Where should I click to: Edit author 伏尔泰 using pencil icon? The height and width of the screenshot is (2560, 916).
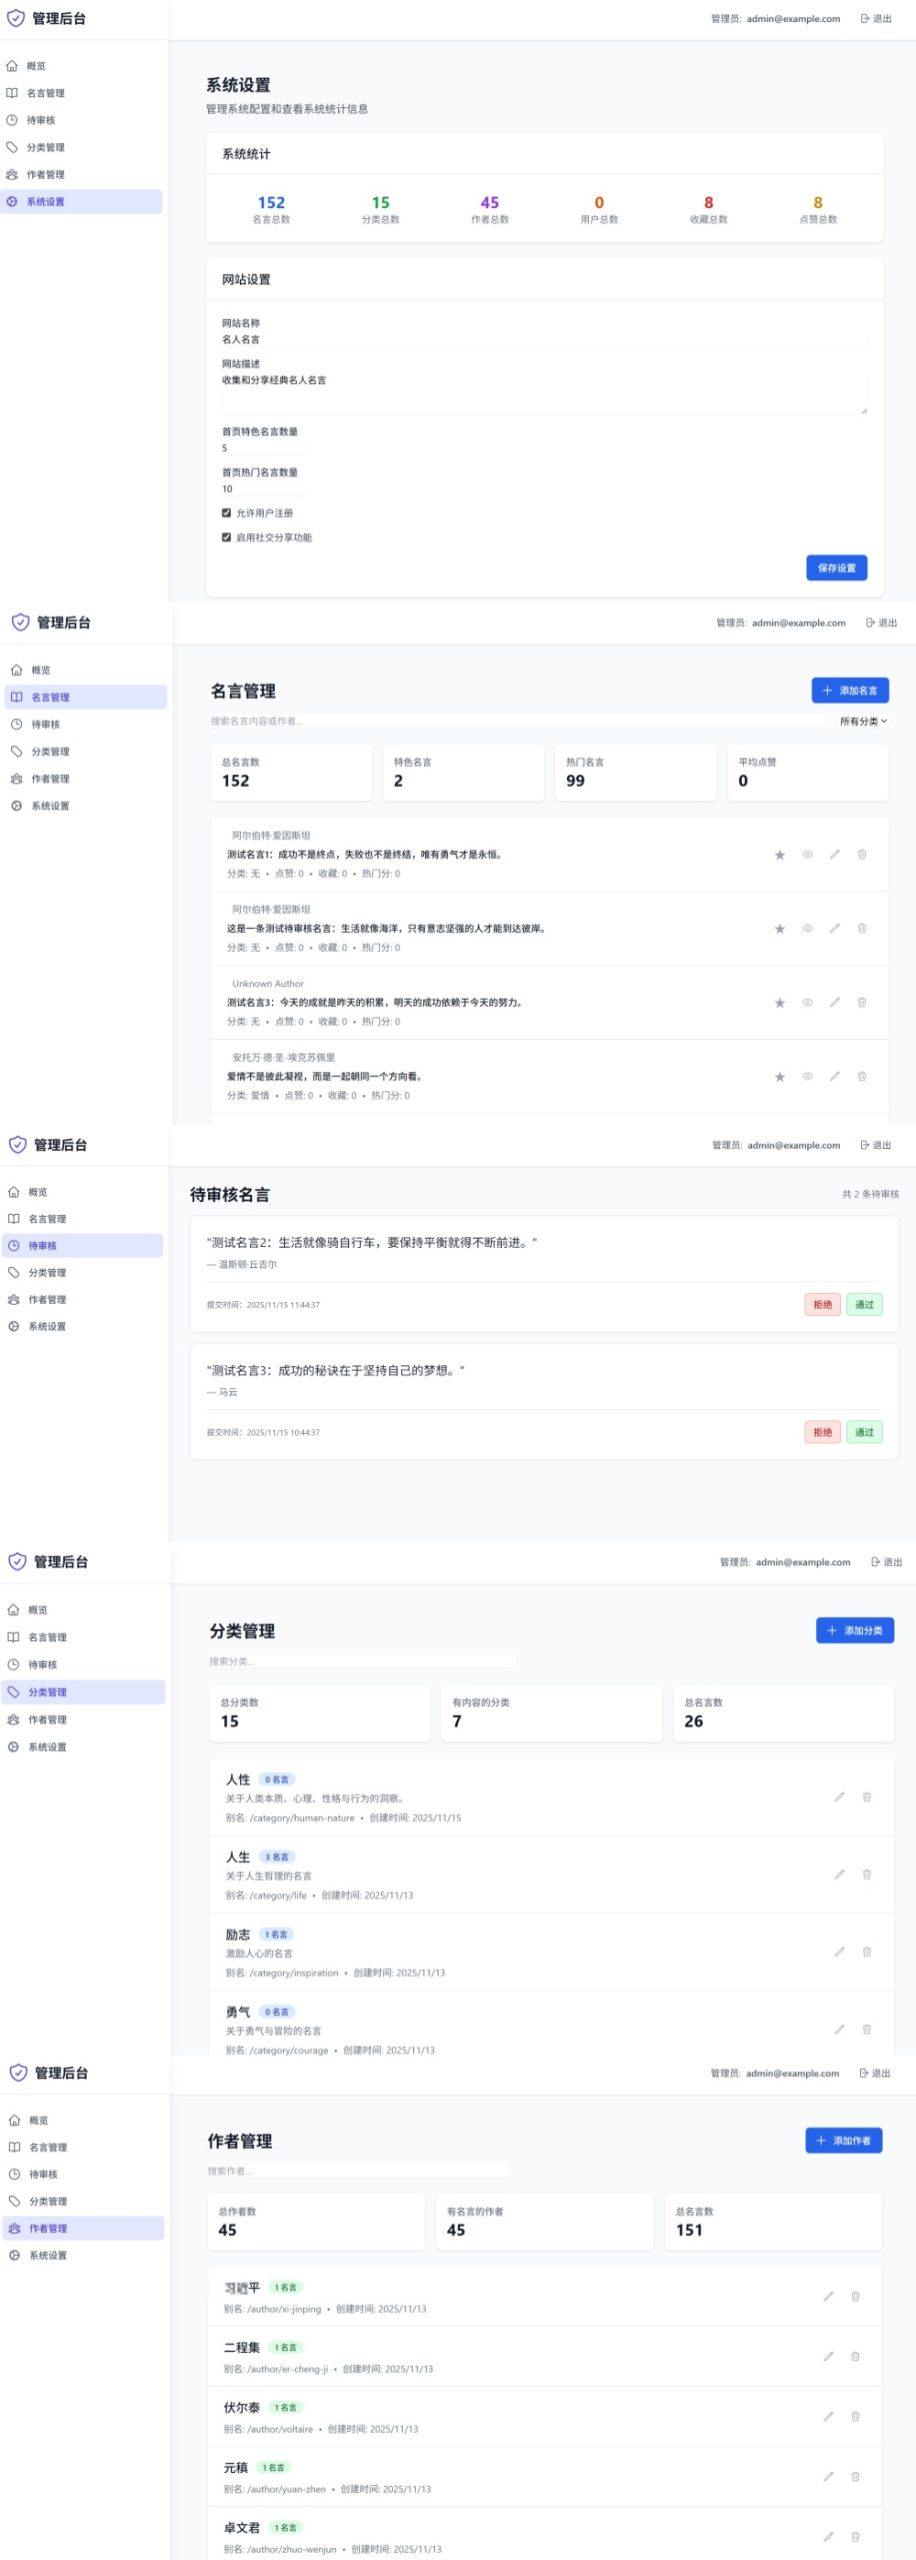pos(828,2416)
